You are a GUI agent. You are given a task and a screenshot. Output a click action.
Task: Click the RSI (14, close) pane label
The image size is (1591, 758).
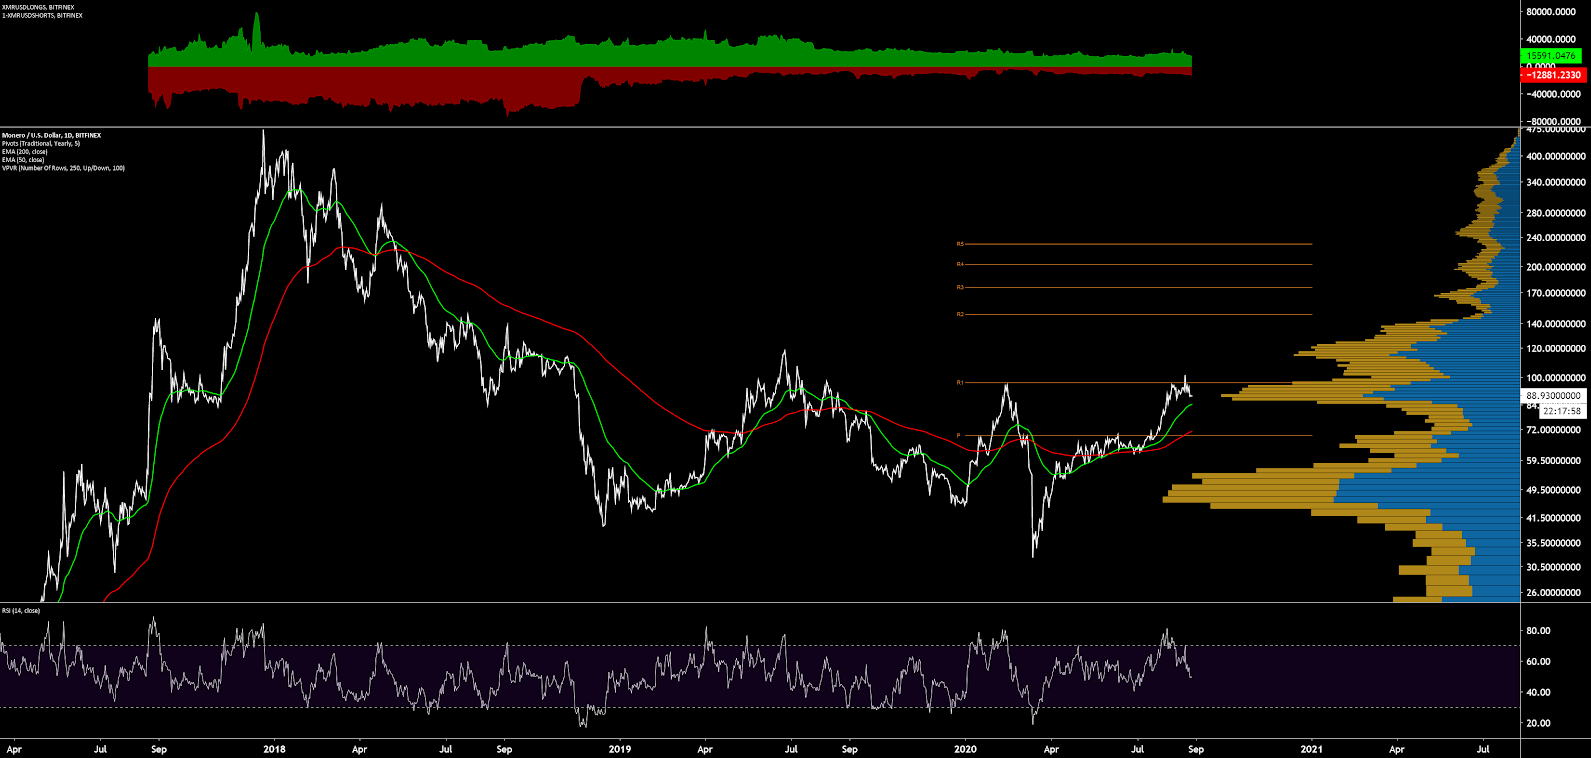(x=21, y=610)
